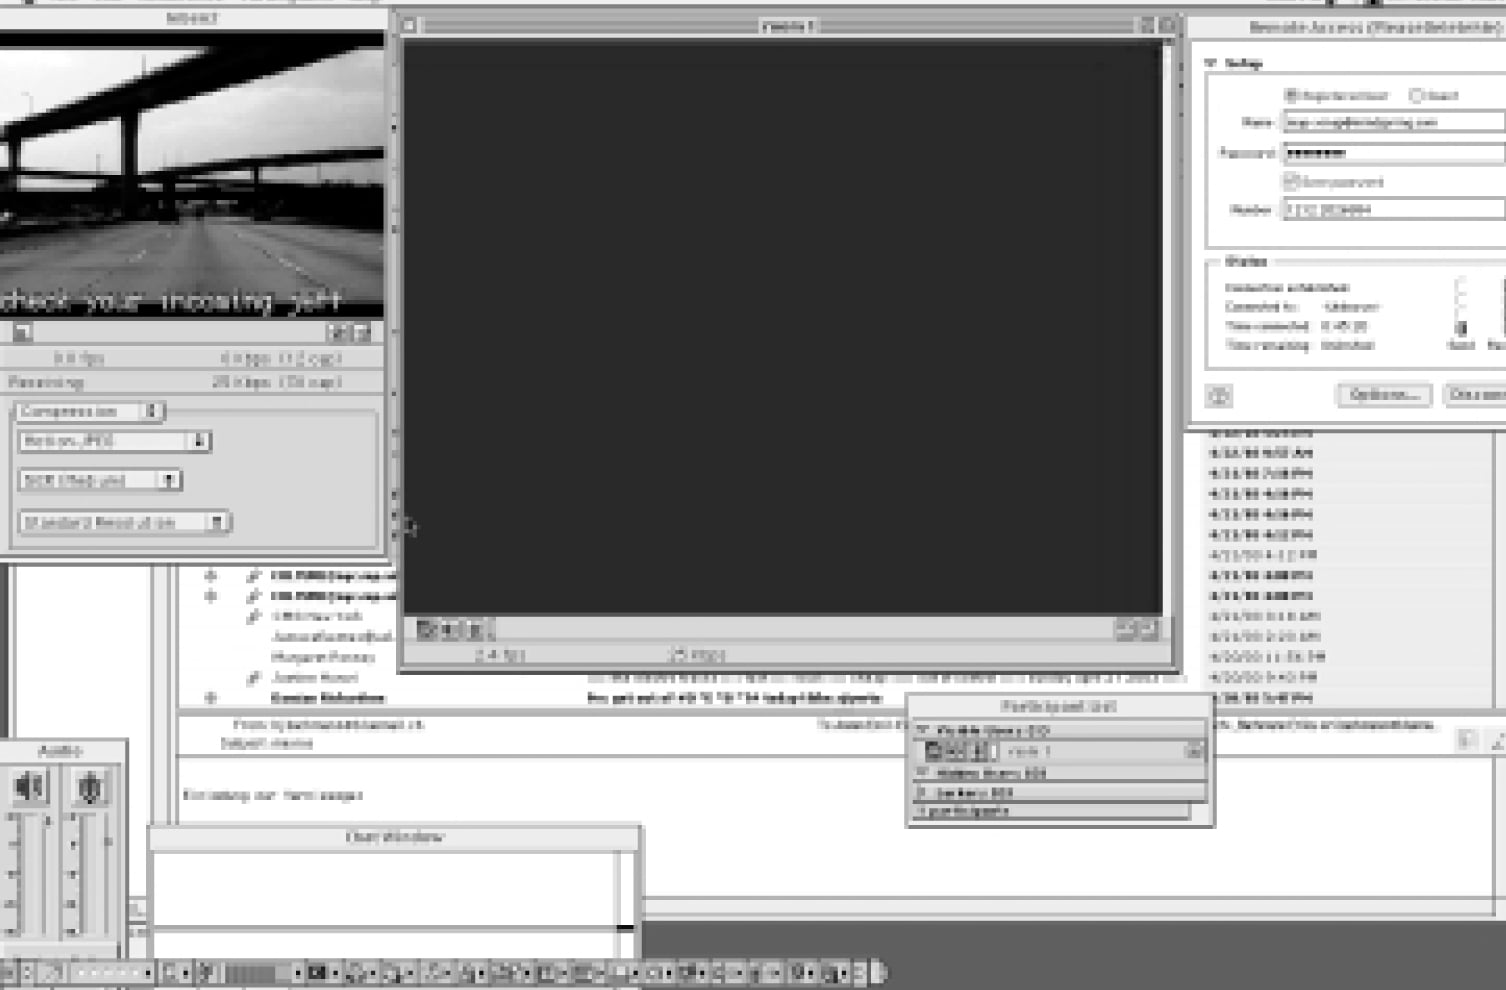Click the last icon below the highway video's right edge

pos(362,333)
